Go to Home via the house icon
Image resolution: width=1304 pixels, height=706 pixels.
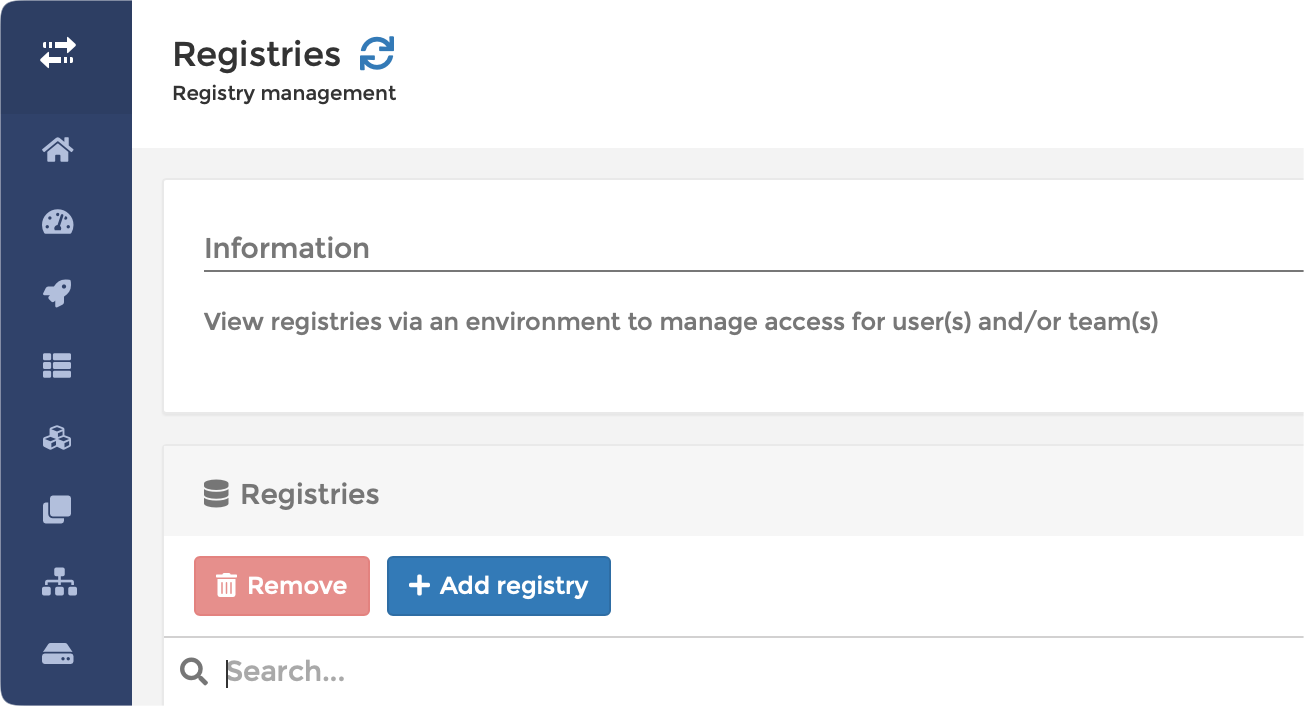pyautogui.click(x=58, y=150)
